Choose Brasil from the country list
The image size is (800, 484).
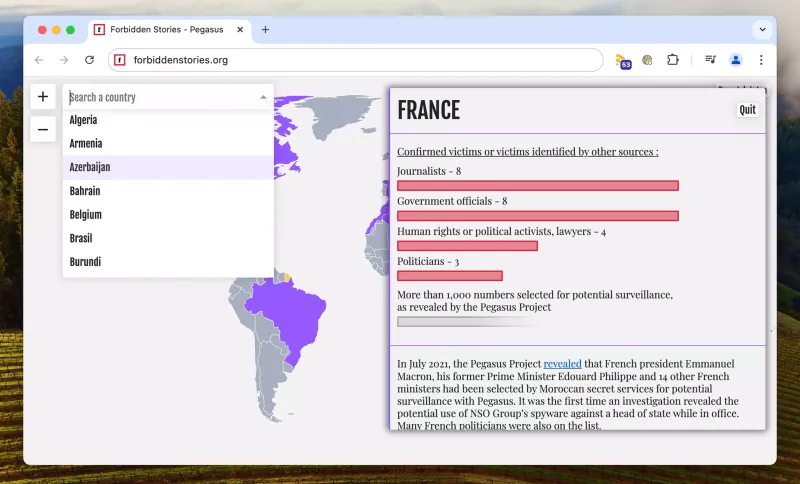[168, 238]
